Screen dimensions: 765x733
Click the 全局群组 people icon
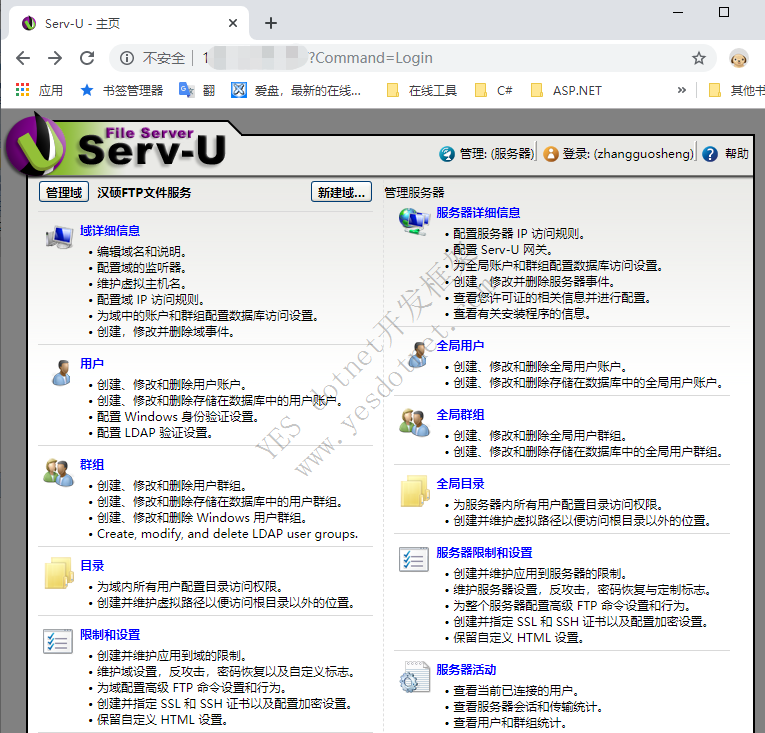[x=414, y=423]
